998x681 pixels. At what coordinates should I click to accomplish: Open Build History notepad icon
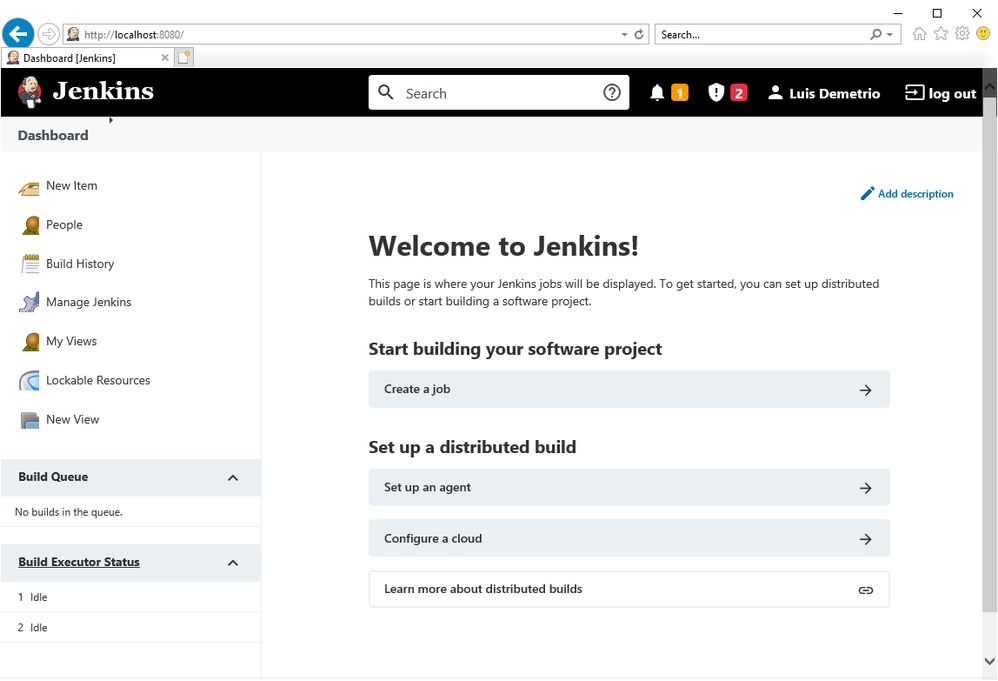[30, 264]
